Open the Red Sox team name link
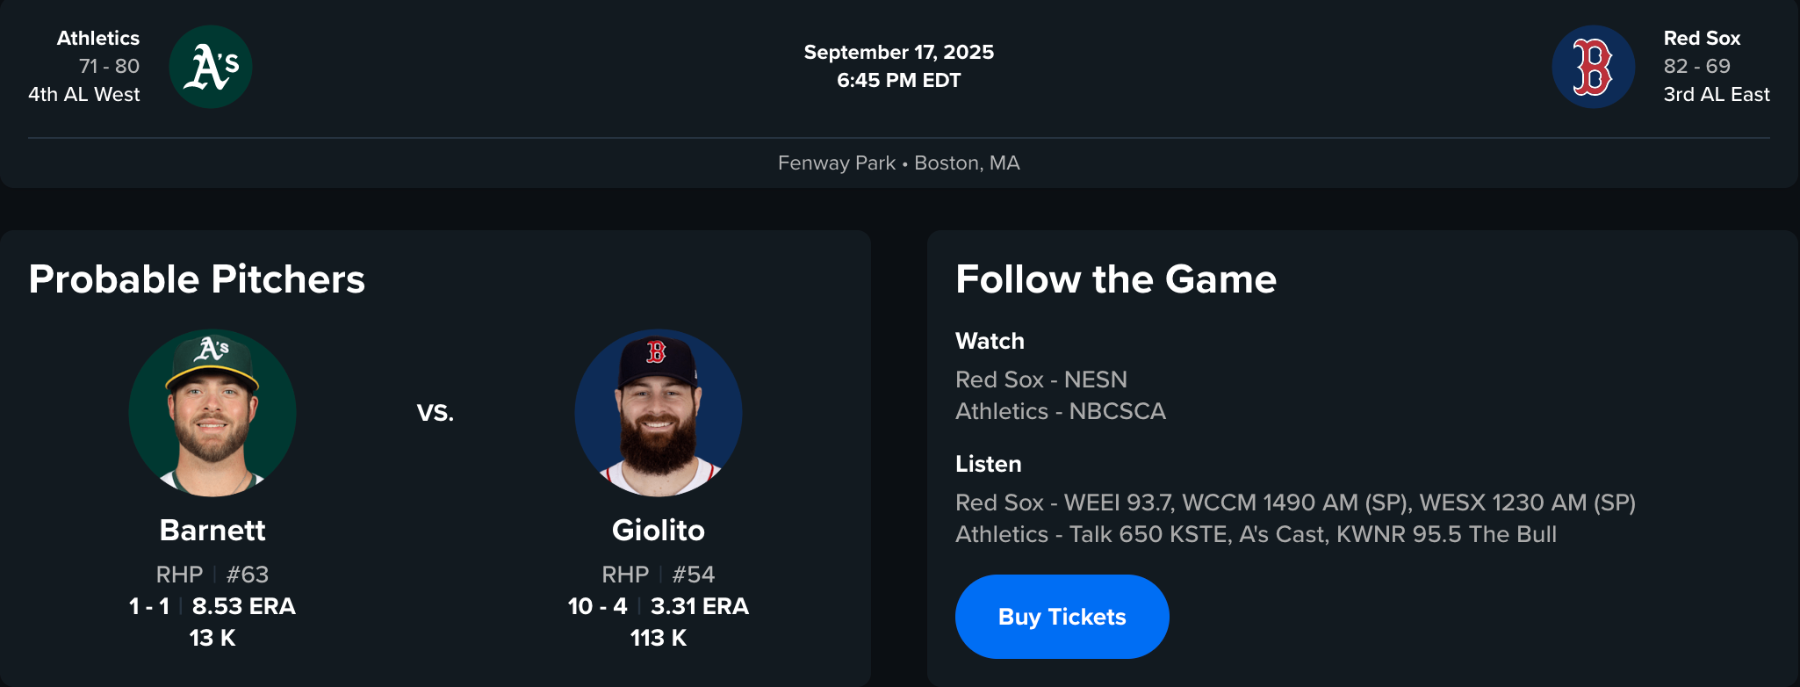Screen dimensions: 1800x687 tap(1702, 38)
